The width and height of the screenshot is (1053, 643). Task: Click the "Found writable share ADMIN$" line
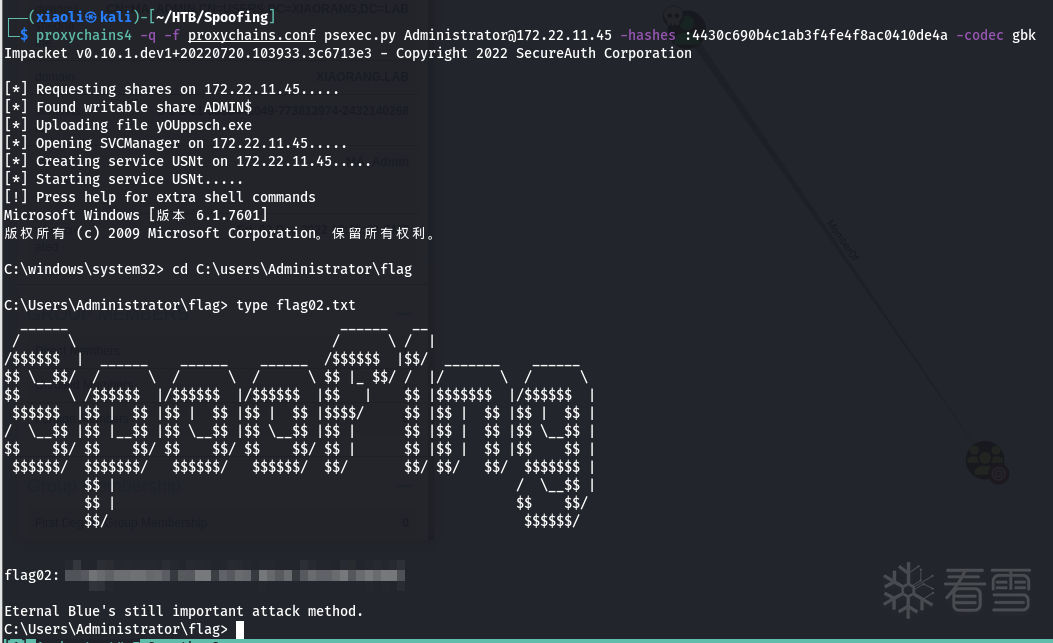point(128,108)
